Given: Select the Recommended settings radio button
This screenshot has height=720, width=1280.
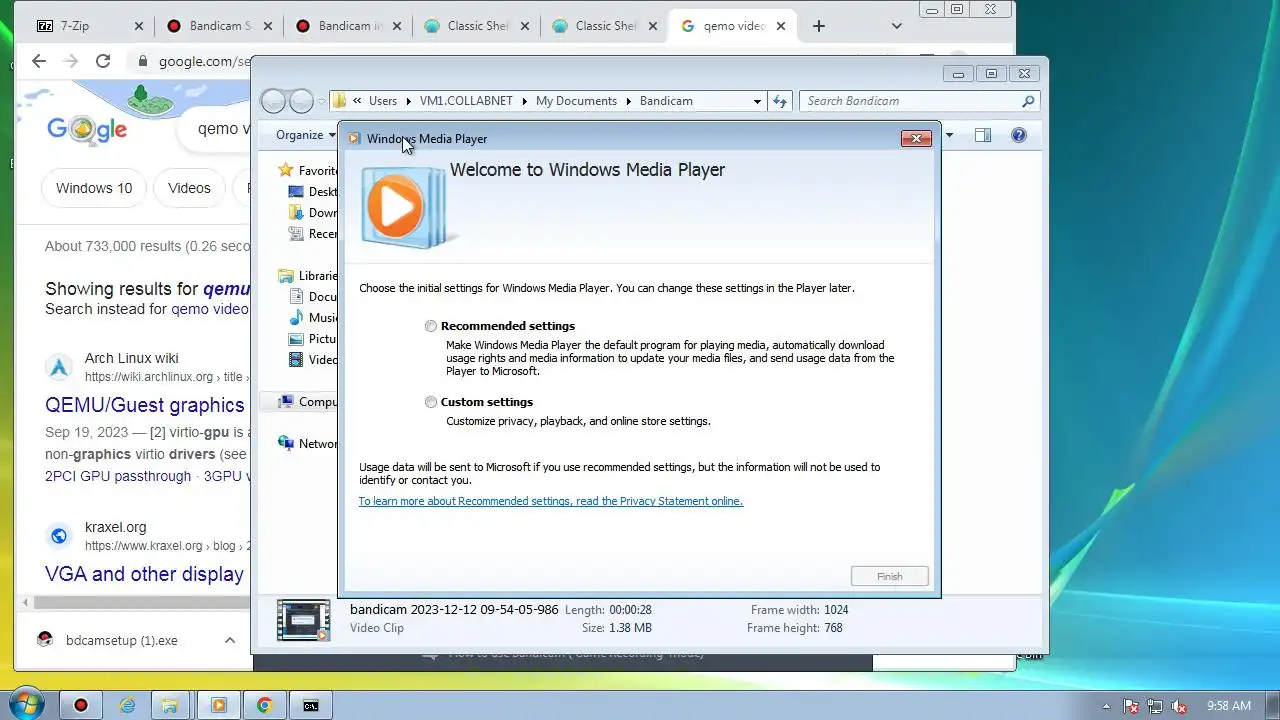Looking at the screenshot, I should (x=431, y=326).
